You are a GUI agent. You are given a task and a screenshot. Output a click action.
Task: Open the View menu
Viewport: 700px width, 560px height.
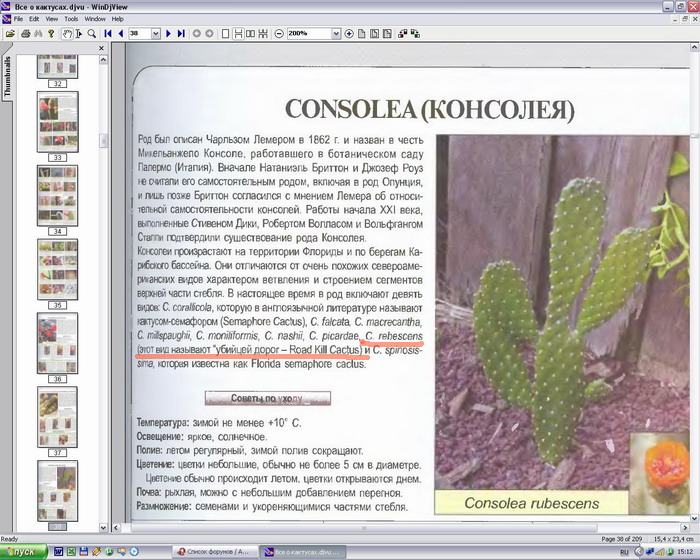(50, 18)
